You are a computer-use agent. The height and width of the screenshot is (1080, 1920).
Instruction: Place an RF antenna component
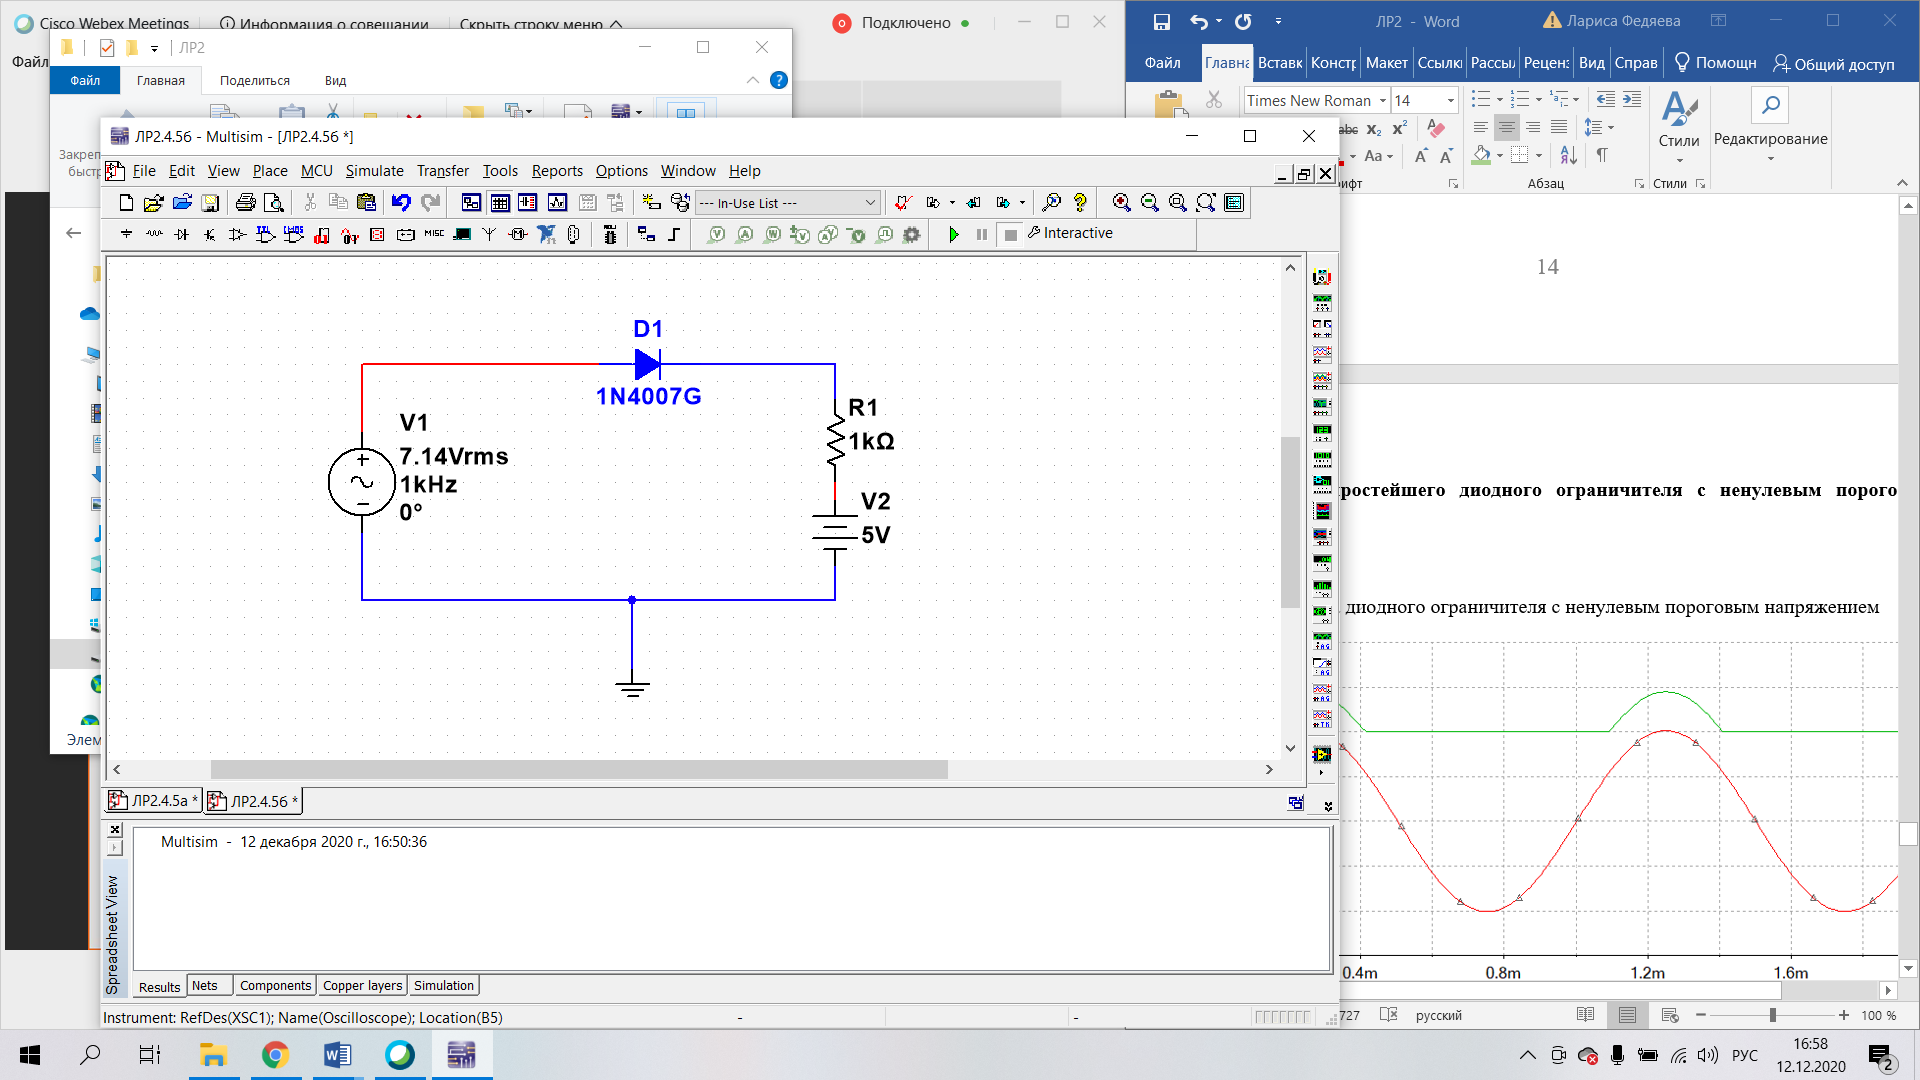click(x=489, y=234)
